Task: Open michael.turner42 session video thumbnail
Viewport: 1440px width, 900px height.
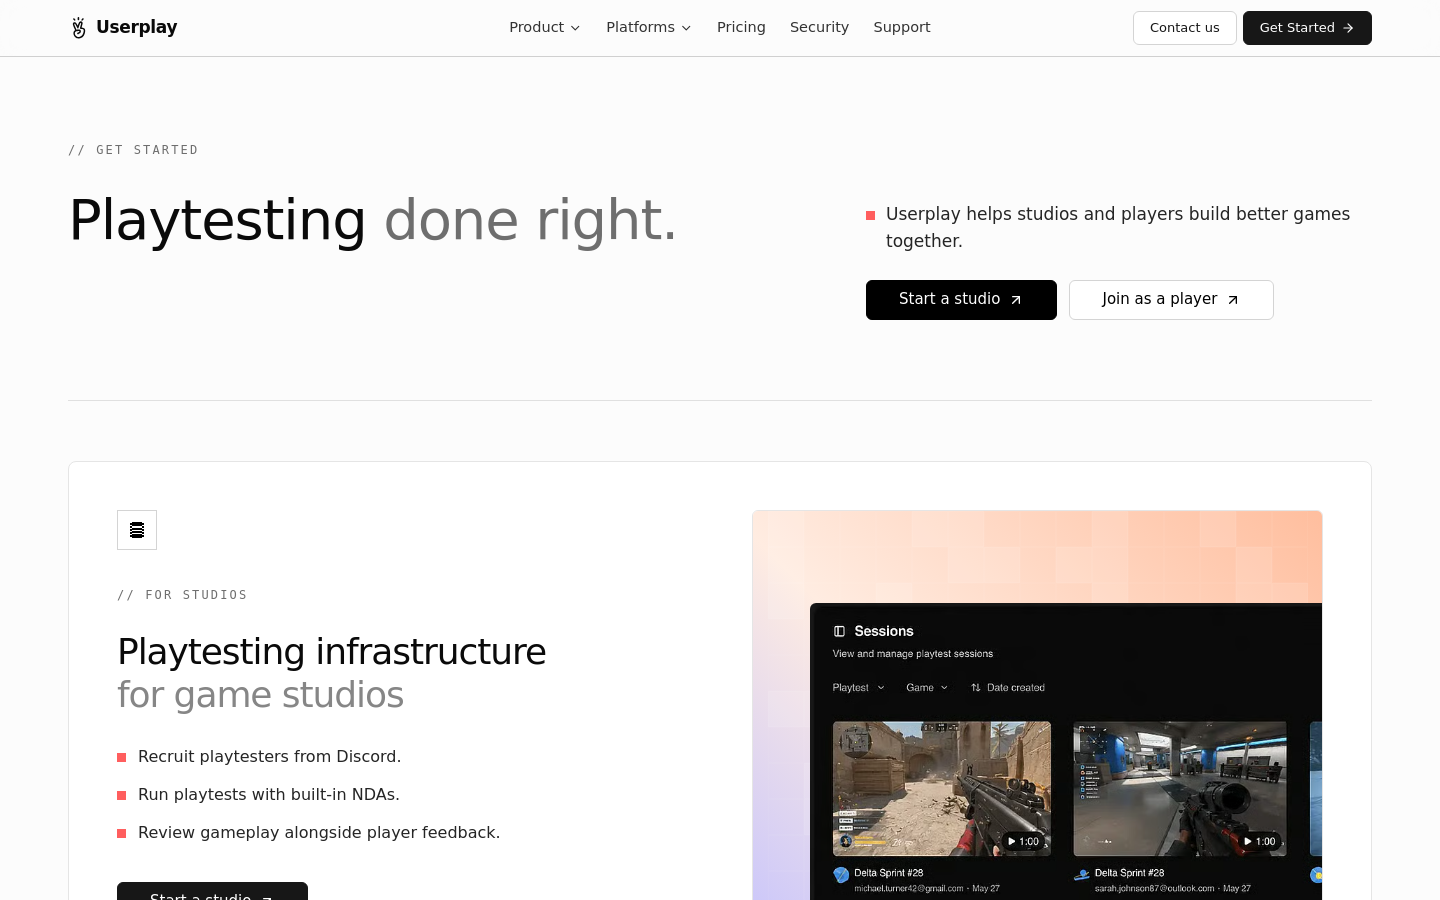Action: click(942, 789)
